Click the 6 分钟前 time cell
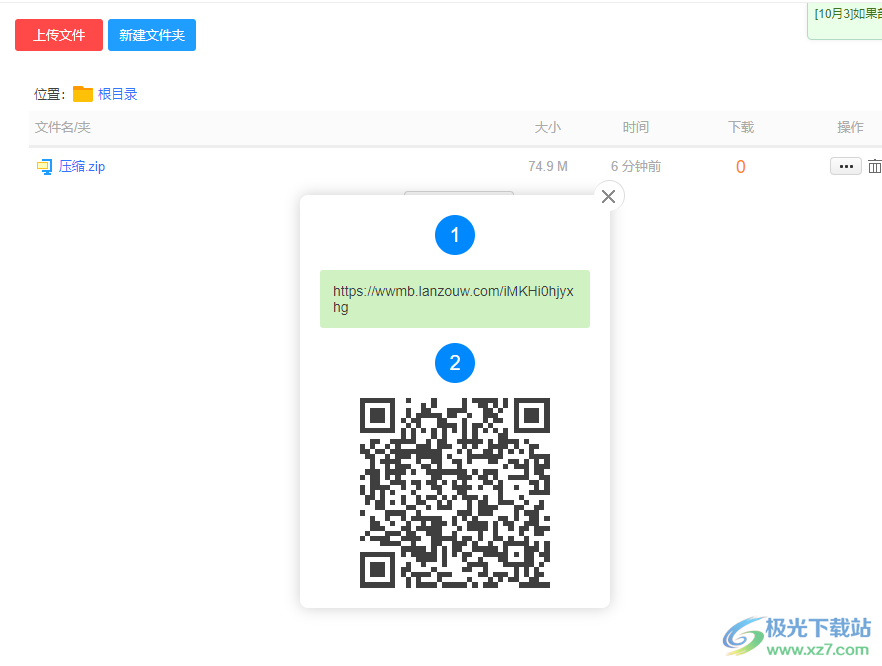Image resolution: width=882 pixels, height=666 pixels. point(636,166)
